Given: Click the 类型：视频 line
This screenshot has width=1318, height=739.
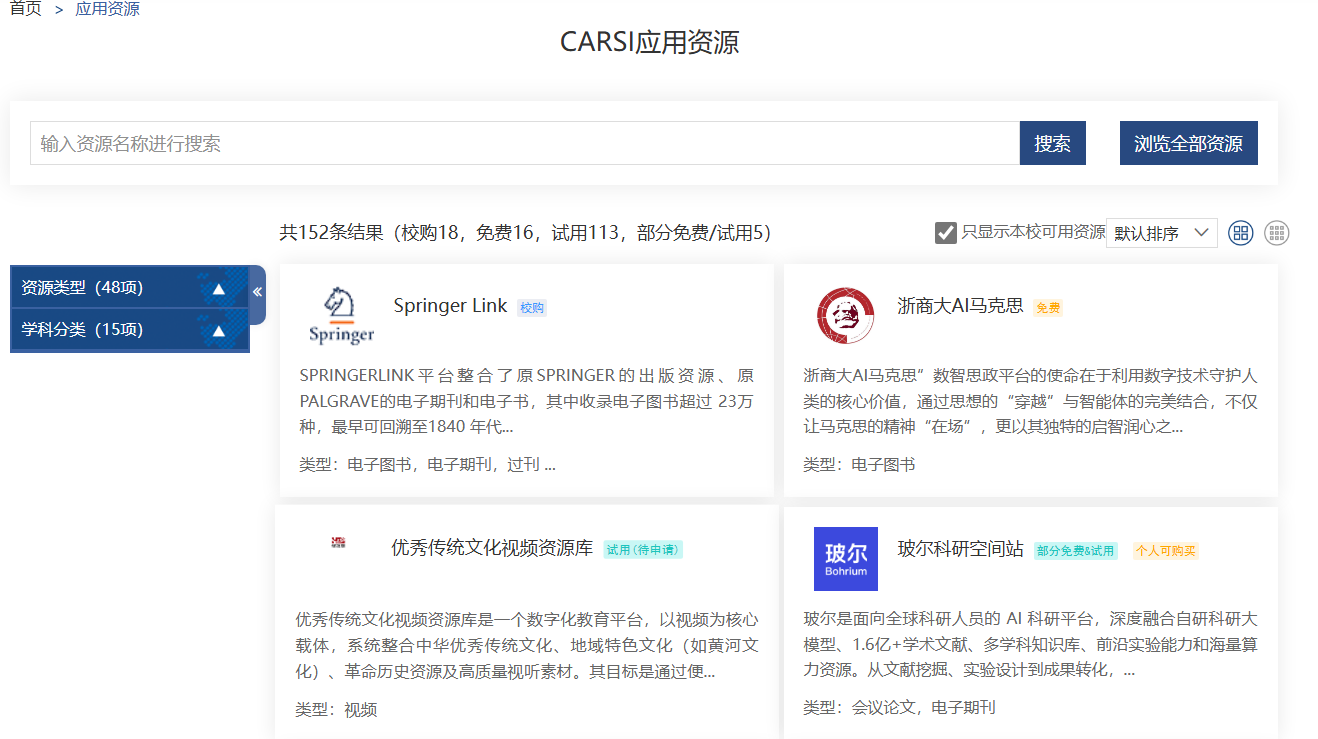Looking at the screenshot, I should [336, 710].
